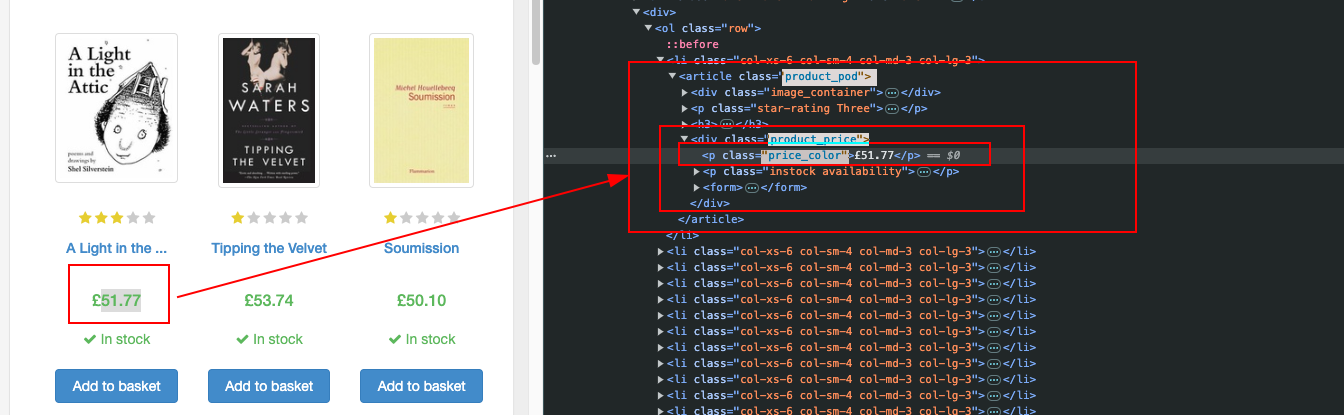1344x415 pixels.
Task: Click the ellipsis badge in the image_container div
Action: click(892, 92)
